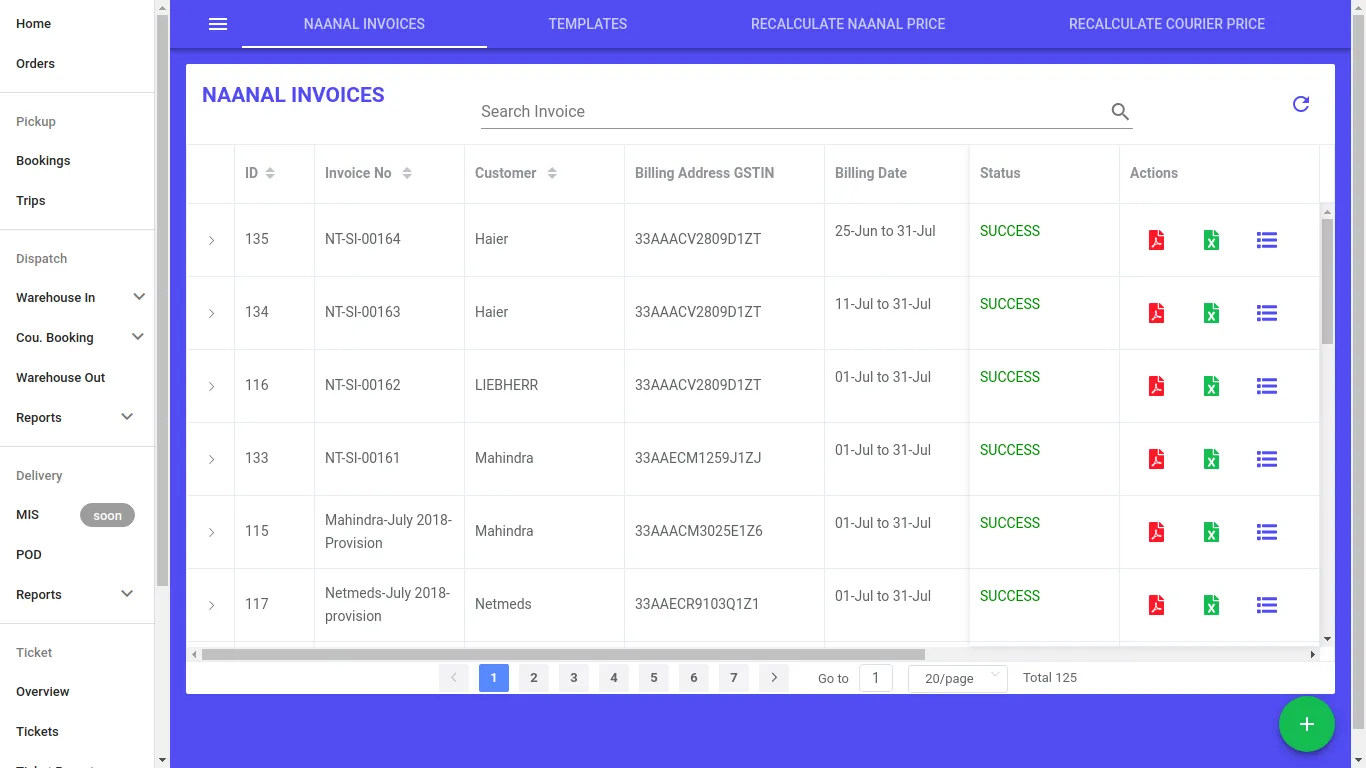The height and width of the screenshot is (768, 1366).
Task: Download PDF for invoice NT-SI-00164
Action: tap(1156, 240)
